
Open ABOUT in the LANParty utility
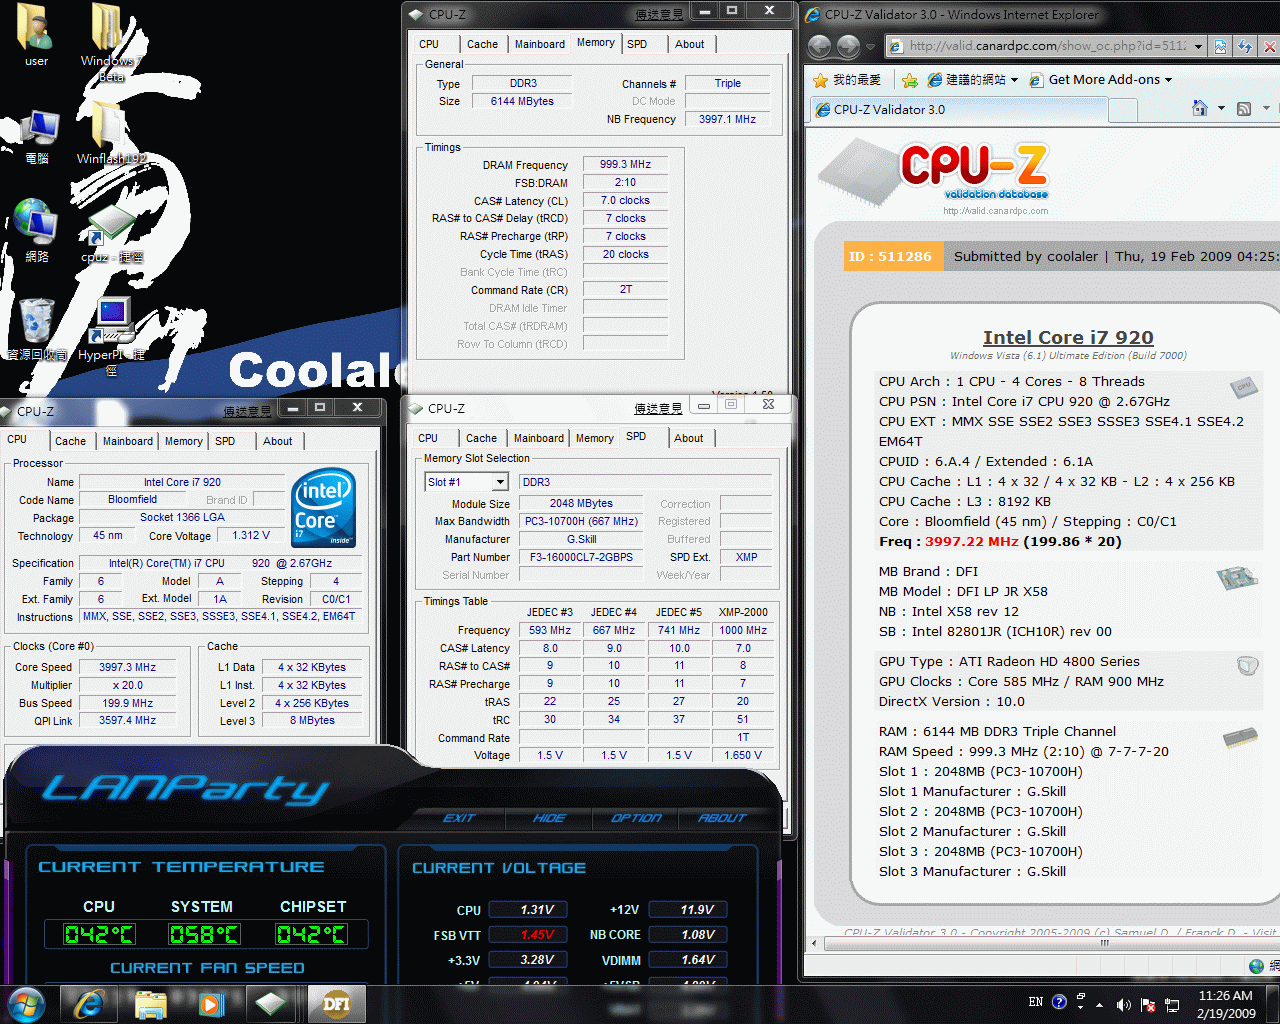point(723,818)
